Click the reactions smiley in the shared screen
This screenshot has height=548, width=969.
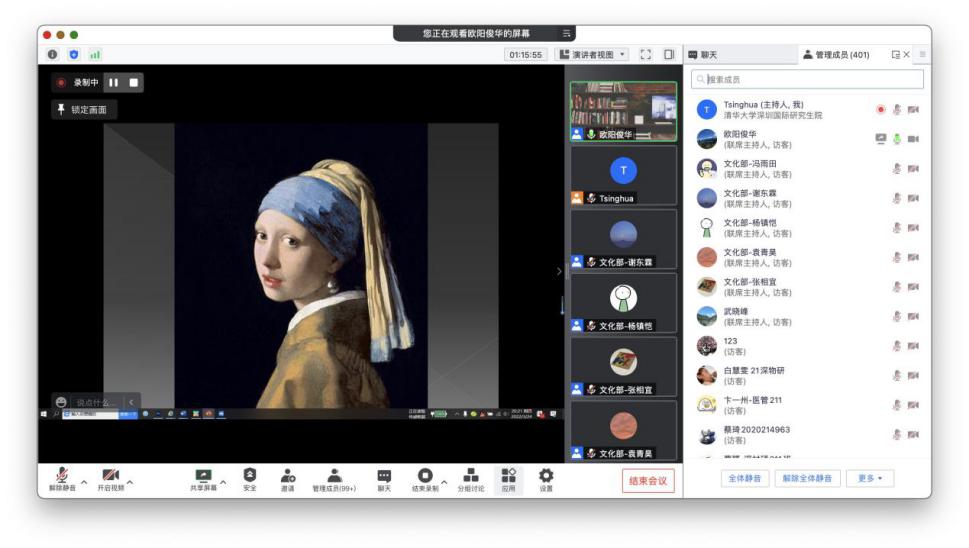point(61,402)
